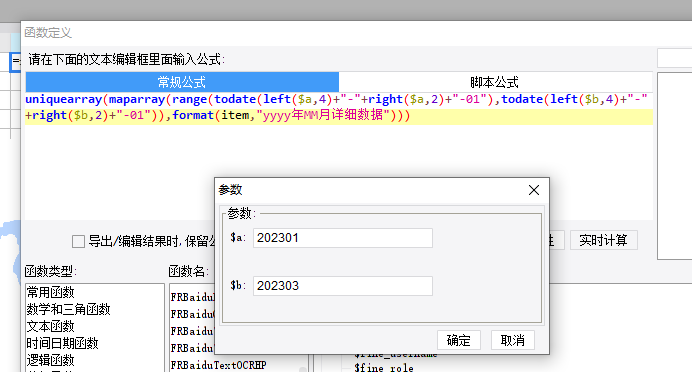Image resolution: width=692 pixels, height=372 pixels.
Task: Select 文本函数 category
Action: coord(50,326)
